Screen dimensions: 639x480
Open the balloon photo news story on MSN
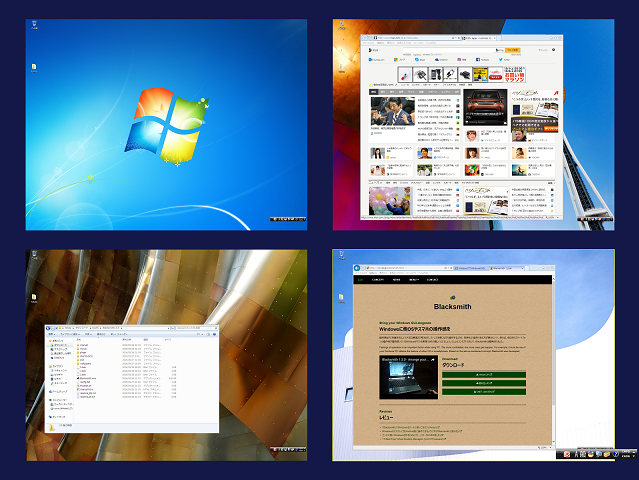tap(390, 201)
